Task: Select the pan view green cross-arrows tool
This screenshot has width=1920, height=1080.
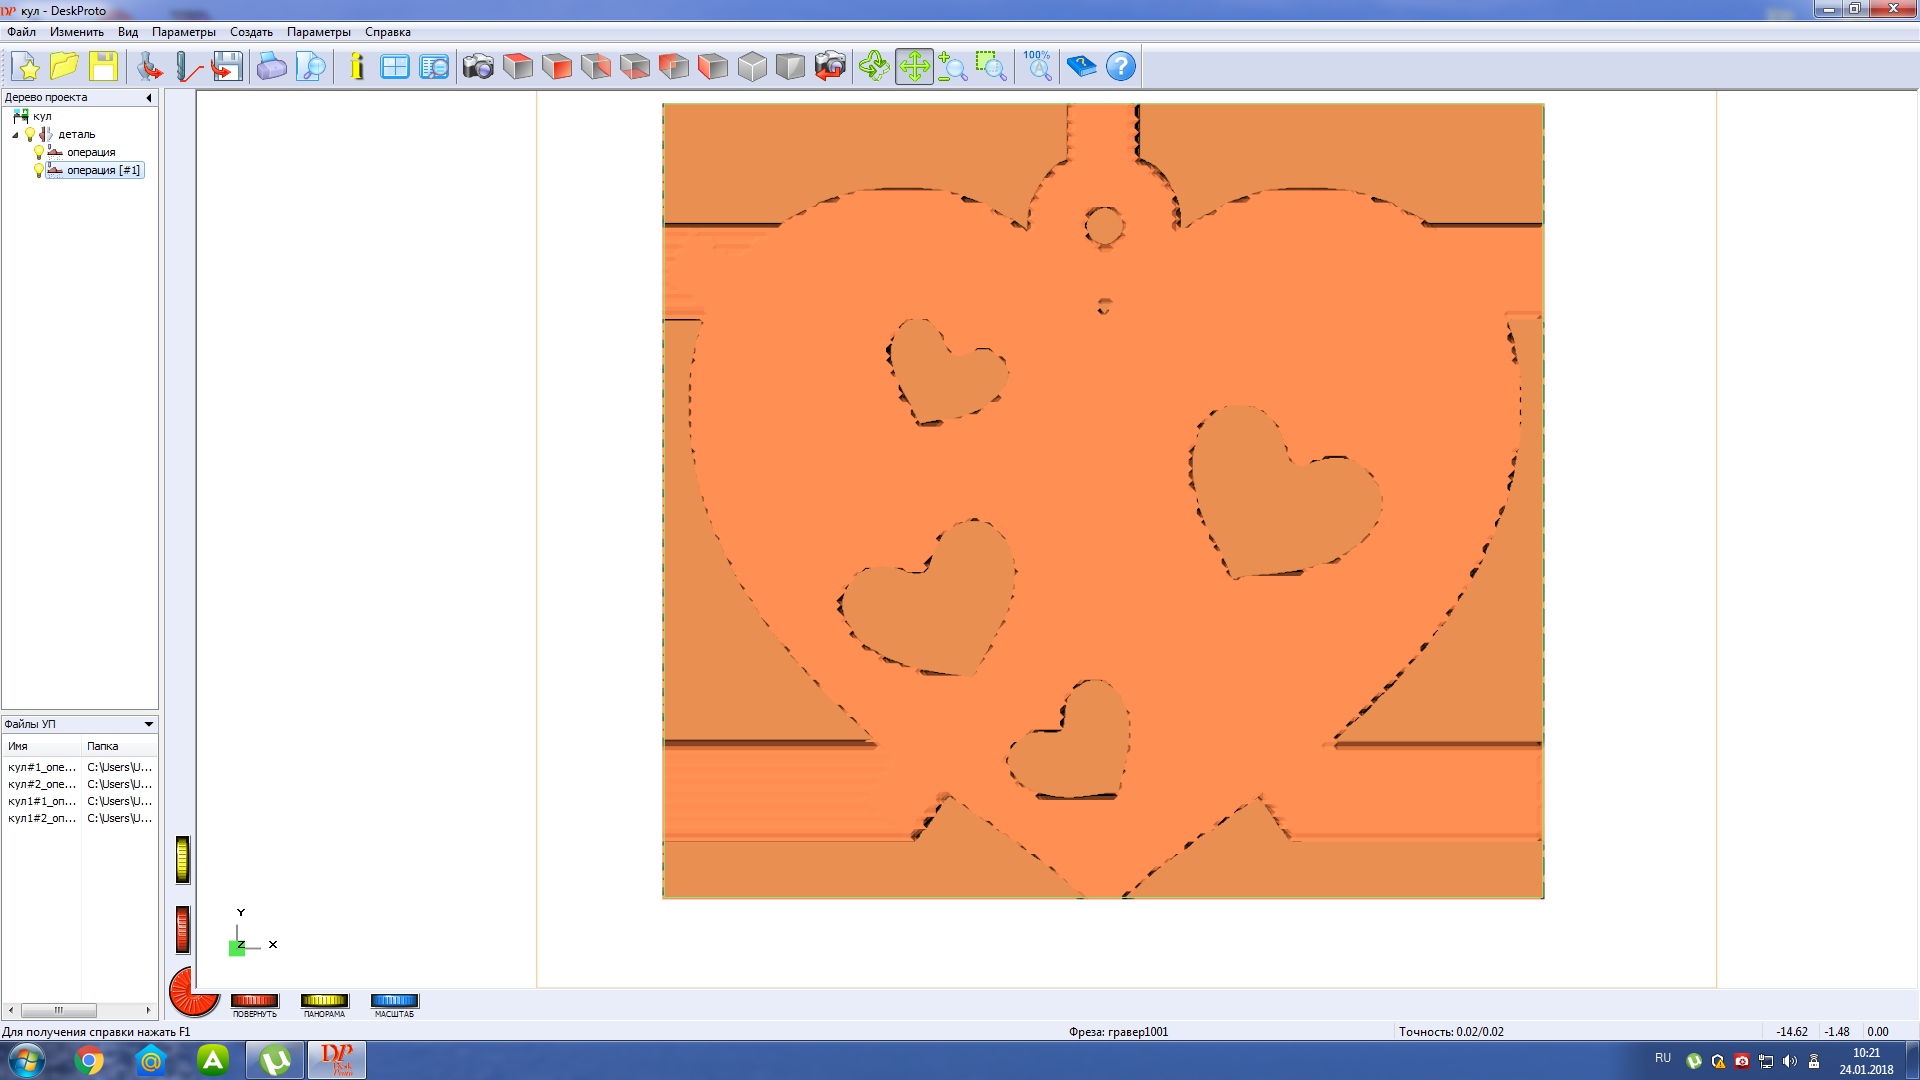Action: [x=914, y=67]
